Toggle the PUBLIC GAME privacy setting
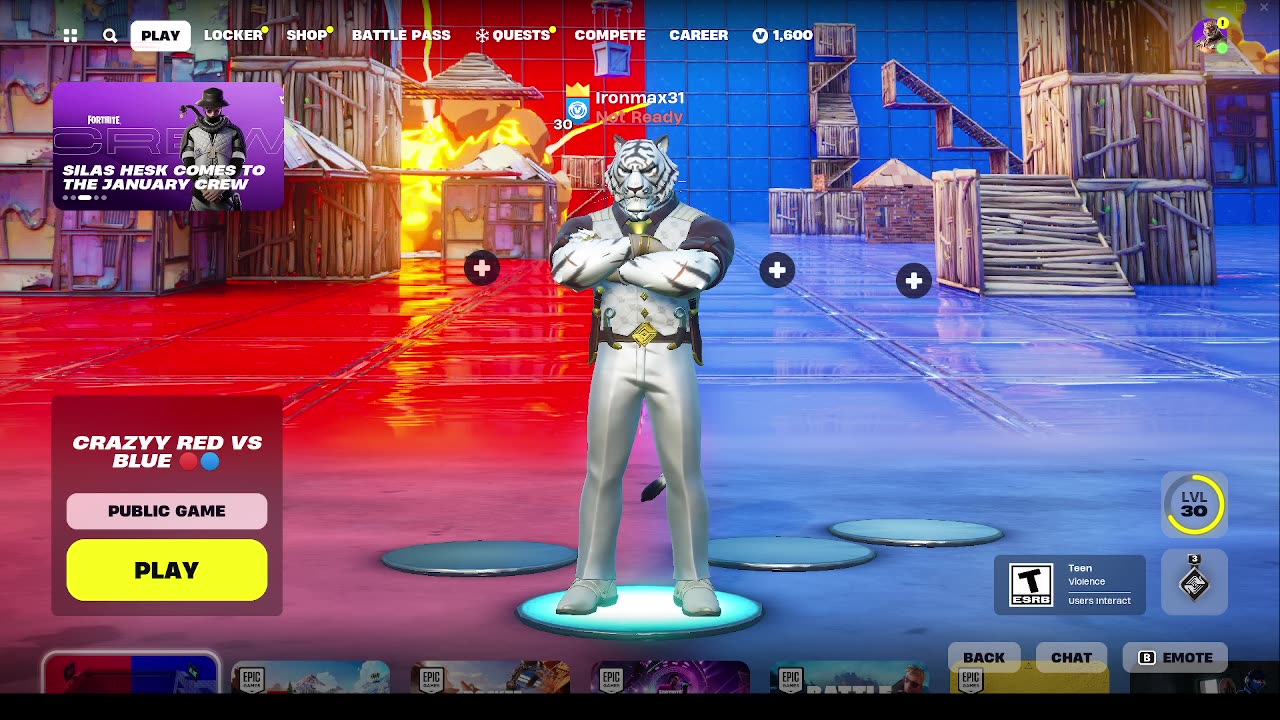1280x720 pixels. coord(167,511)
